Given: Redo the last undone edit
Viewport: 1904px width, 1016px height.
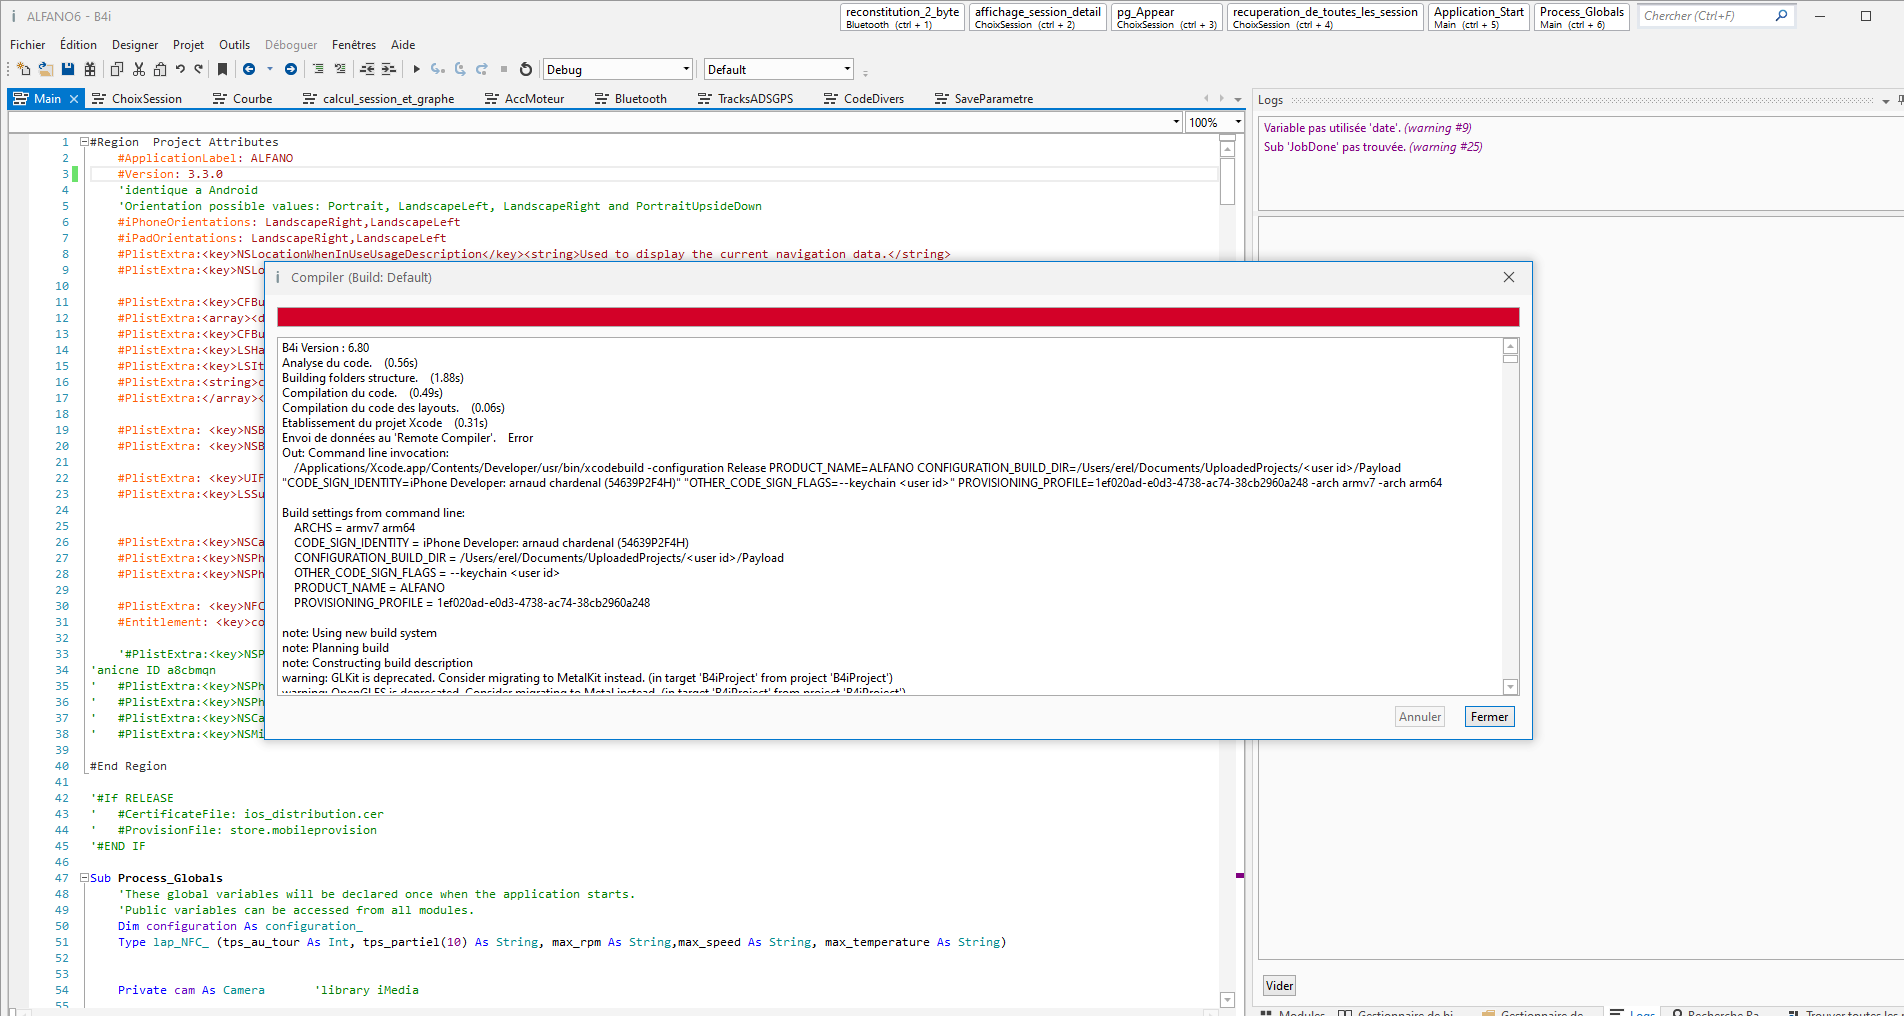Looking at the screenshot, I should (199, 69).
